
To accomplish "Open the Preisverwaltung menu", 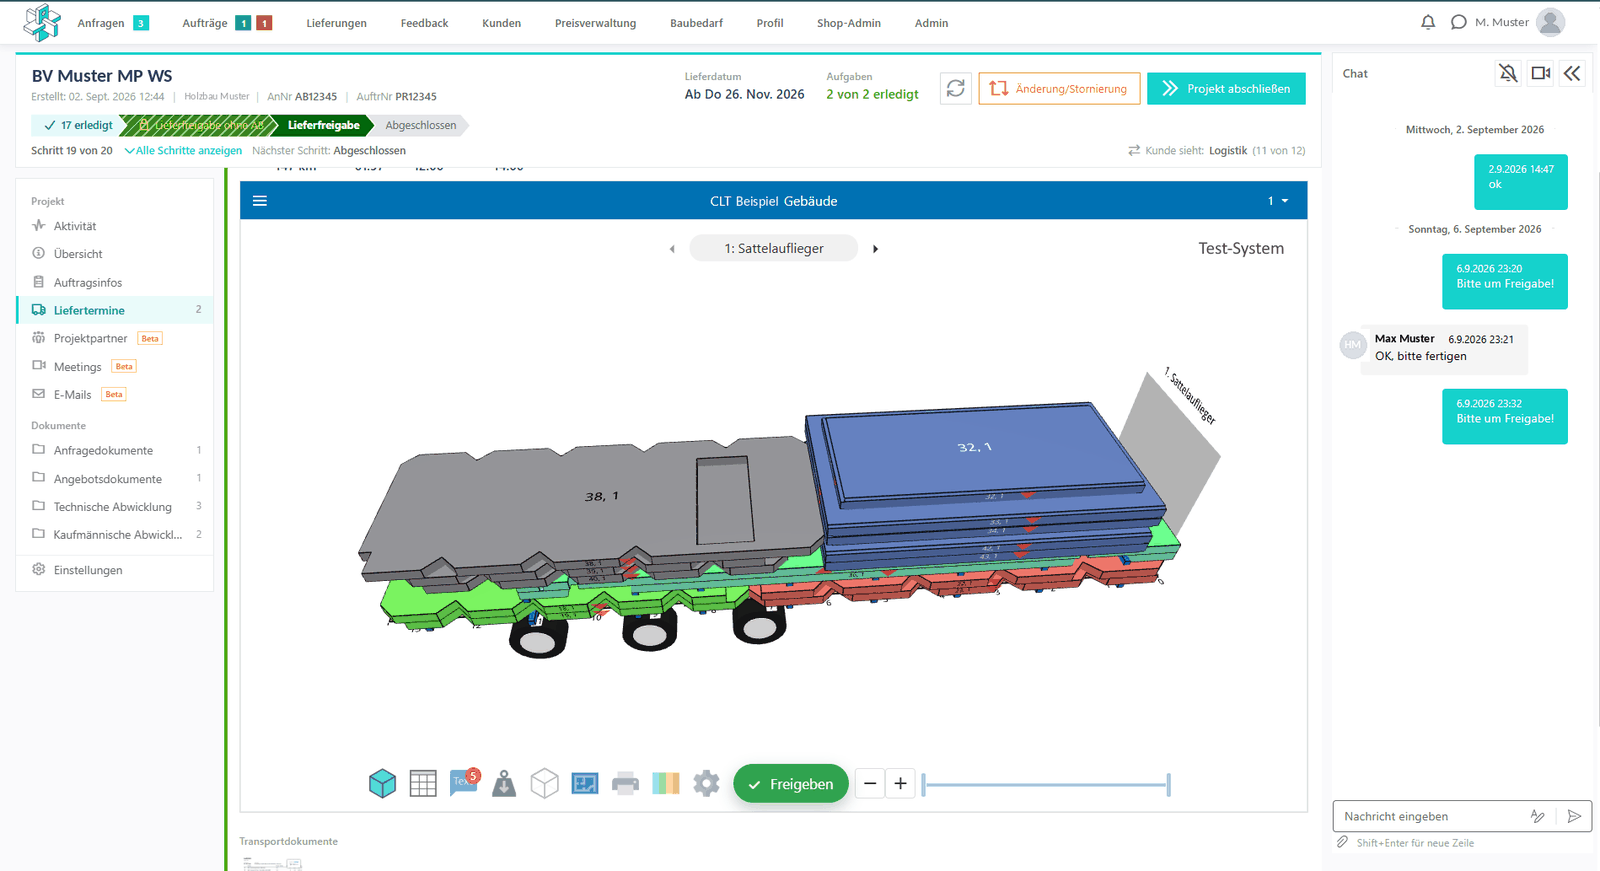I will tap(595, 23).
